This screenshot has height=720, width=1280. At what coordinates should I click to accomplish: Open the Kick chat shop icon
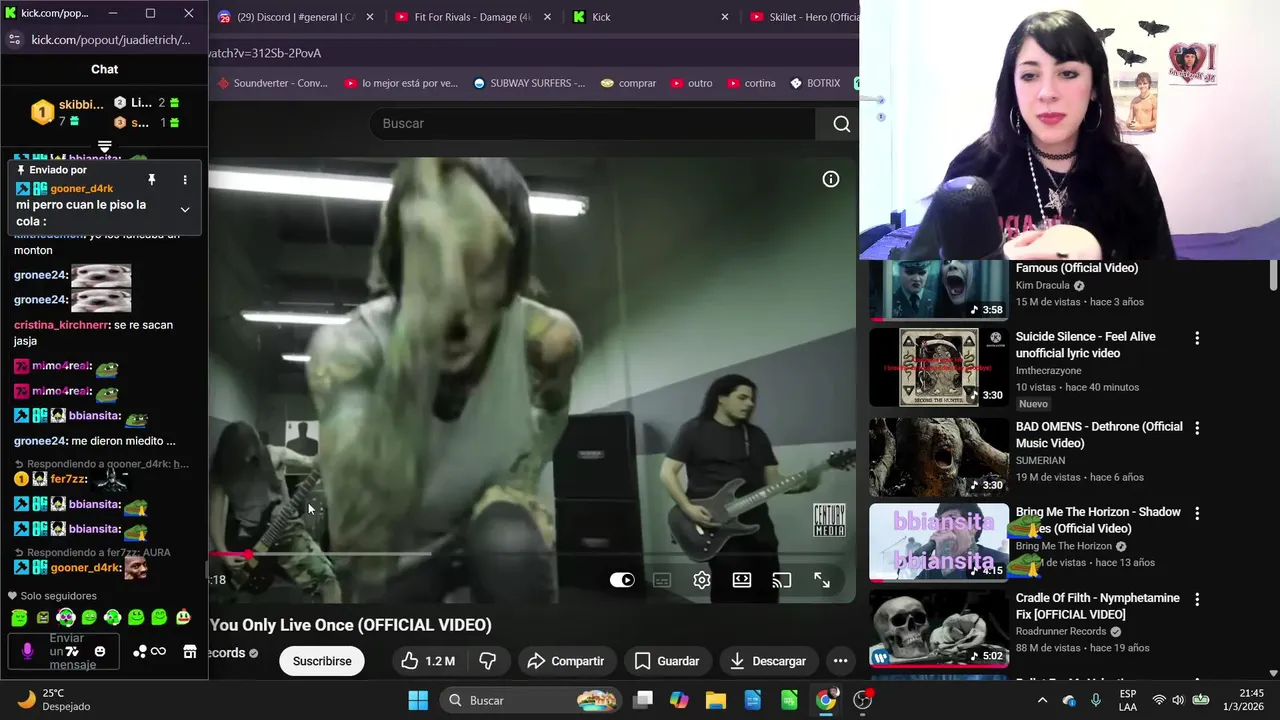pyautogui.click(x=190, y=651)
